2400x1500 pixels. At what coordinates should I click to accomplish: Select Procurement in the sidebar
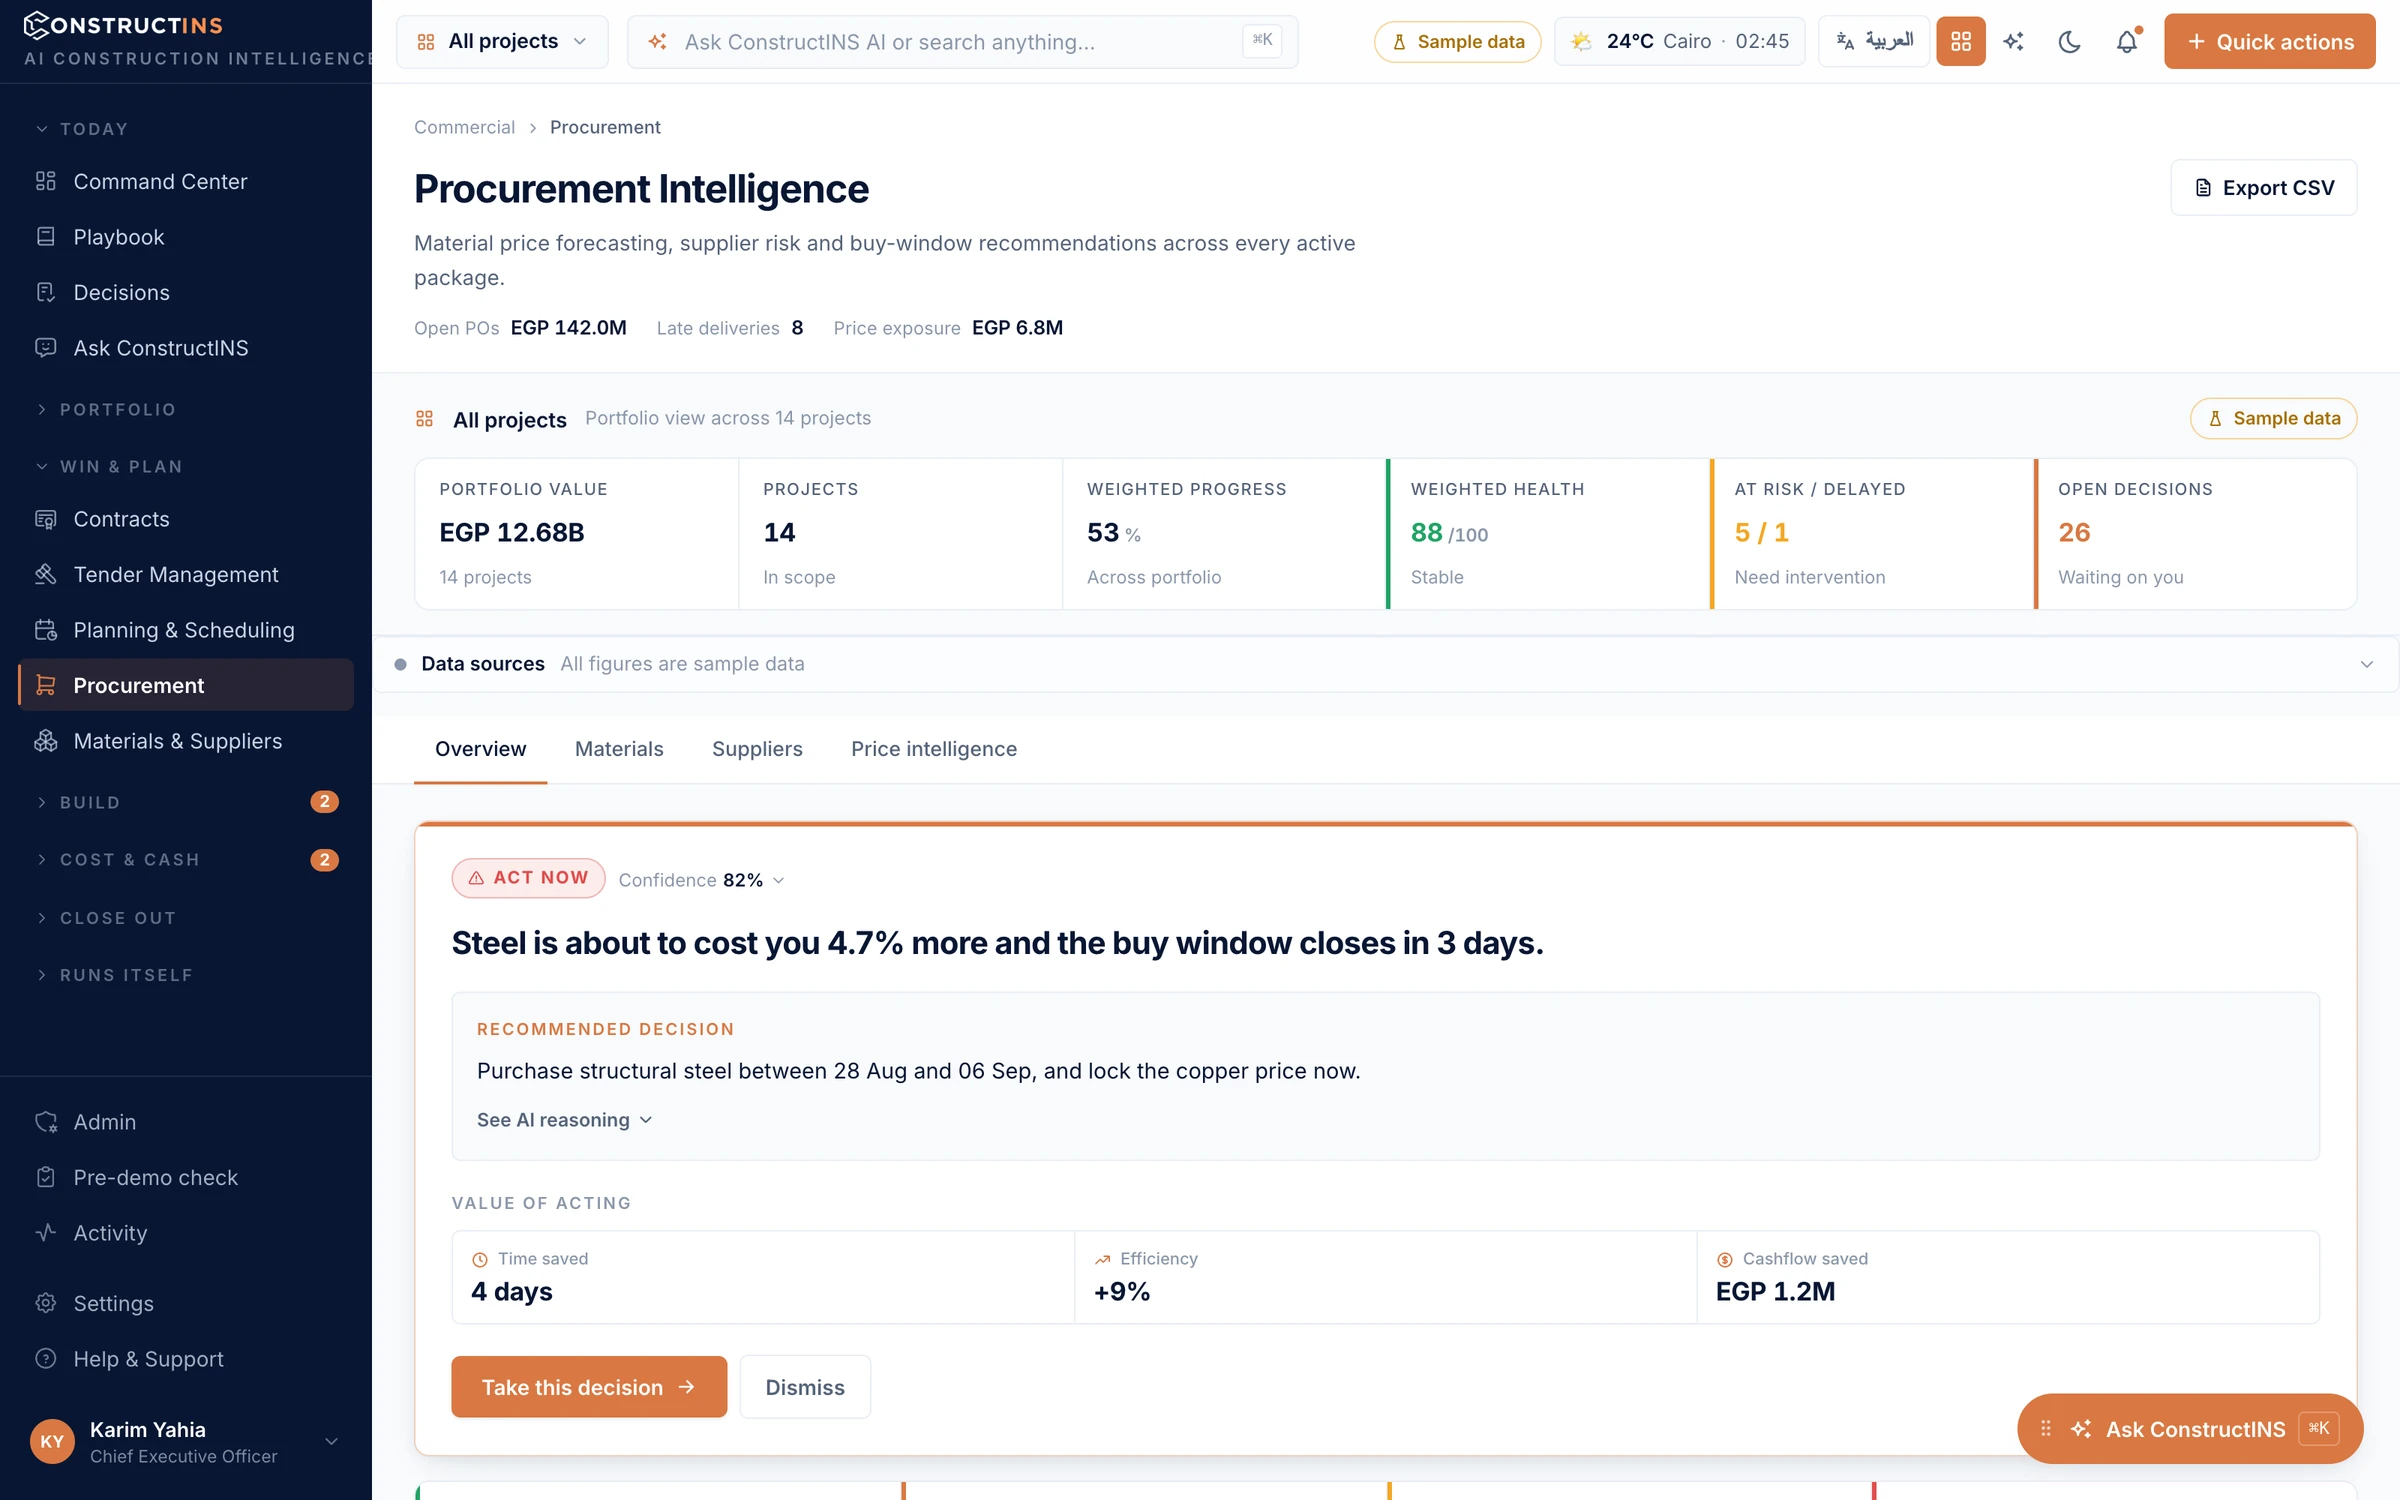(x=186, y=685)
